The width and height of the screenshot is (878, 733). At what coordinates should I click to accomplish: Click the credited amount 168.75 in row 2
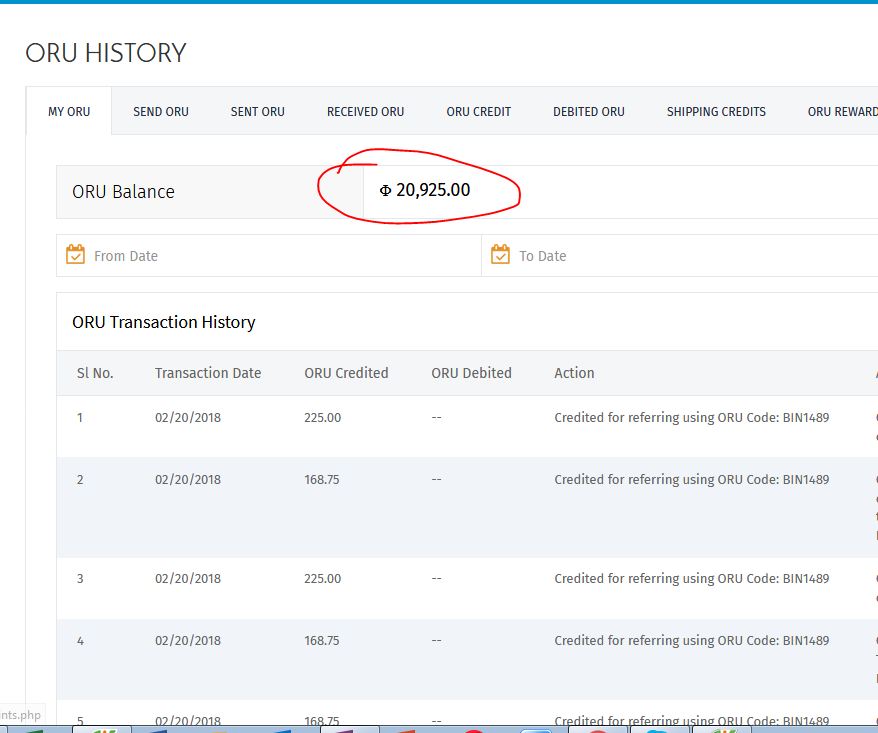point(322,479)
